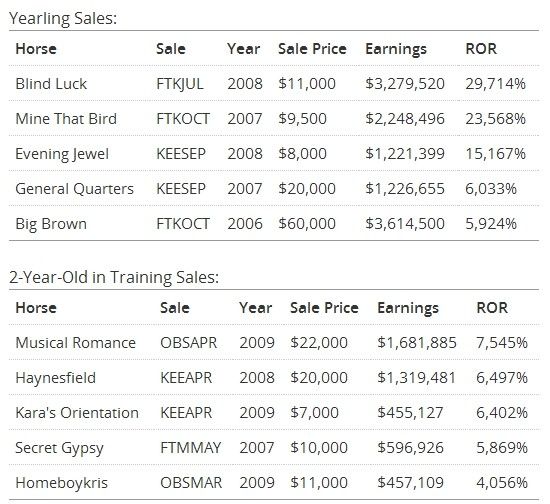Click the Blind Luck horse name
550x504 pixels.
(x=51, y=84)
